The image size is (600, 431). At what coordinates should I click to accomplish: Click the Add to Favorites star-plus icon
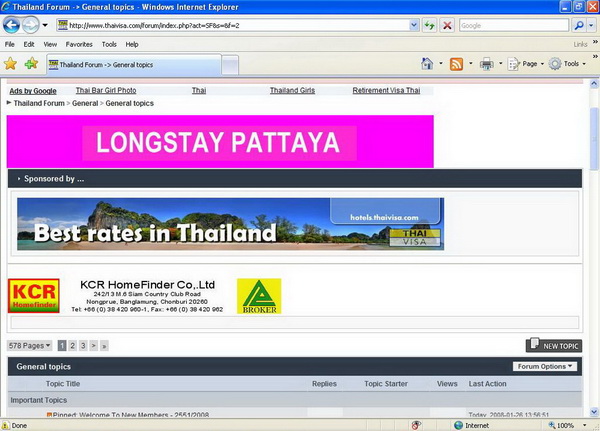click(x=31, y=64)
